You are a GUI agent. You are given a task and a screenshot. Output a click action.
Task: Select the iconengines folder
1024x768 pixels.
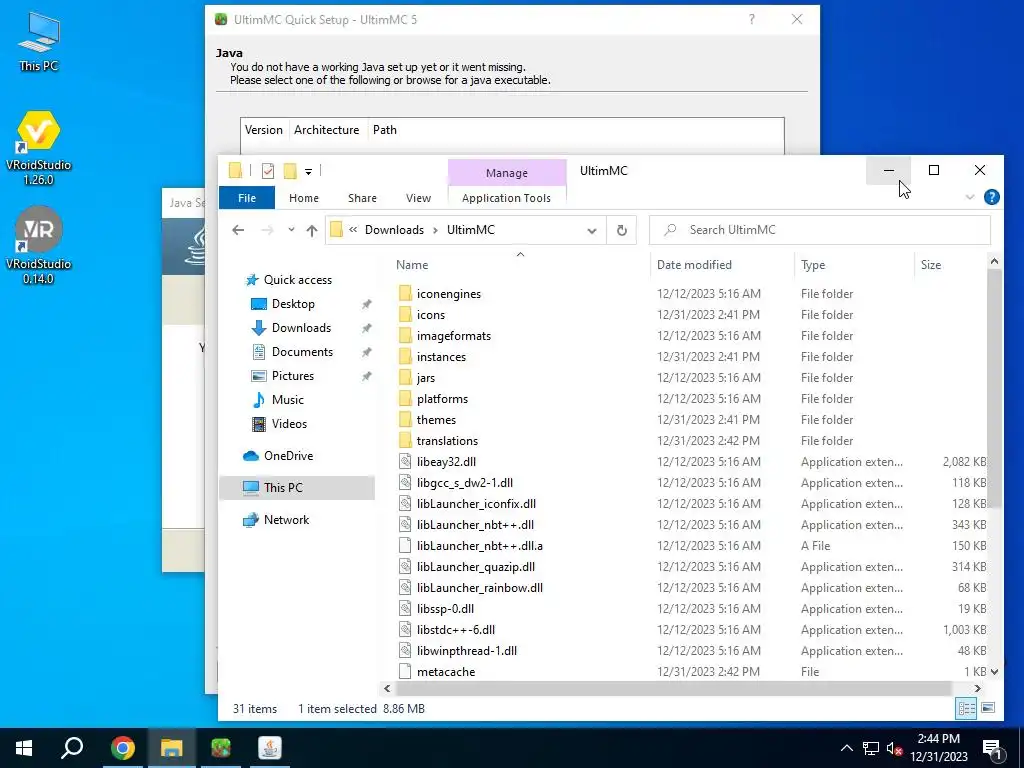click(449, 294)
